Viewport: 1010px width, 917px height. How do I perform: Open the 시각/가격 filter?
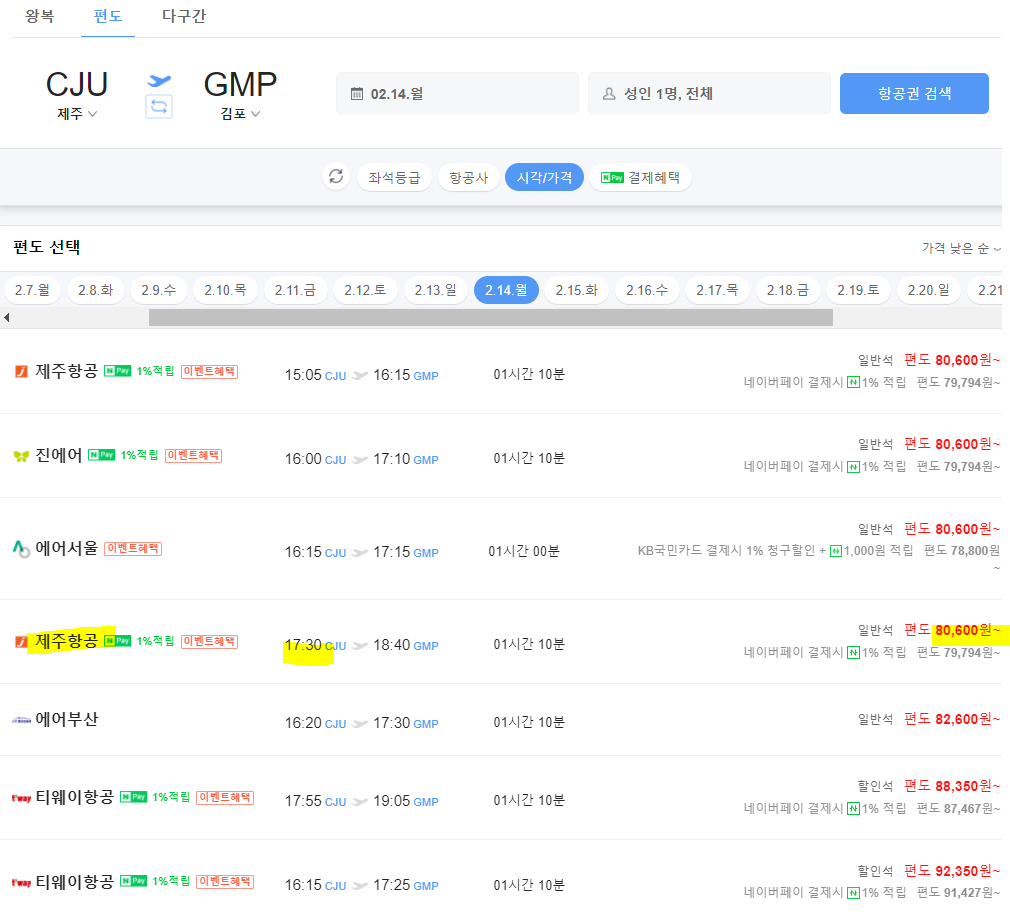click(544, 177)
